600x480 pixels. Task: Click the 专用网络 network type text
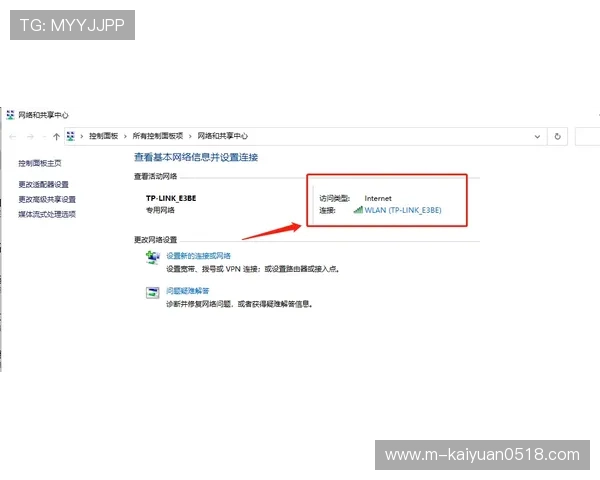click(160, 210)
